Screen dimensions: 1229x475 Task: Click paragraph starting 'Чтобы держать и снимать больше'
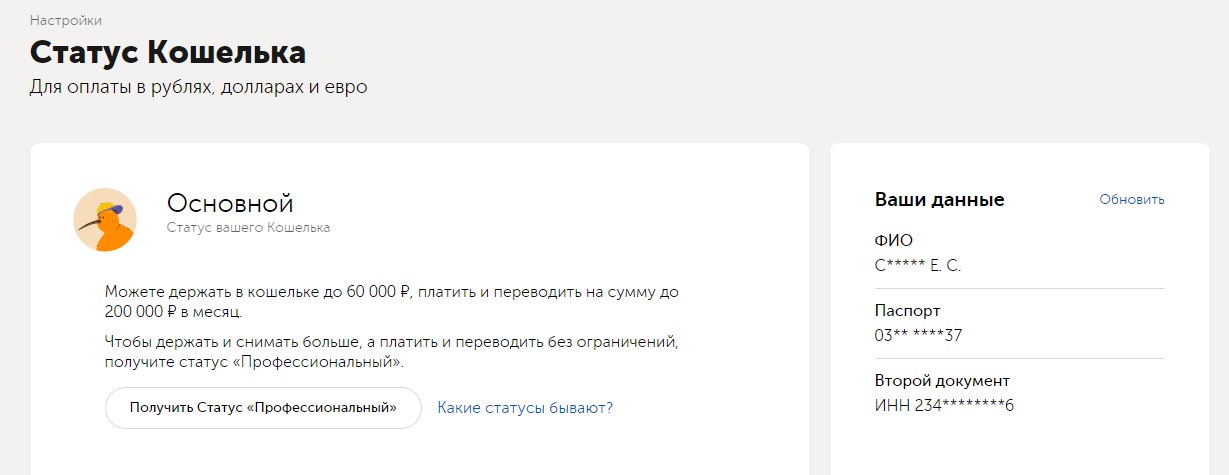[392, 352]
